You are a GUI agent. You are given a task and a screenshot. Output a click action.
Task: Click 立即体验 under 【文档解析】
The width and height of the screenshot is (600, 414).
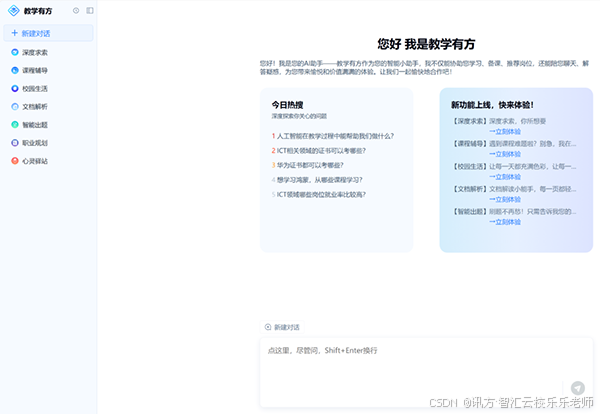(x=505, y=199)
